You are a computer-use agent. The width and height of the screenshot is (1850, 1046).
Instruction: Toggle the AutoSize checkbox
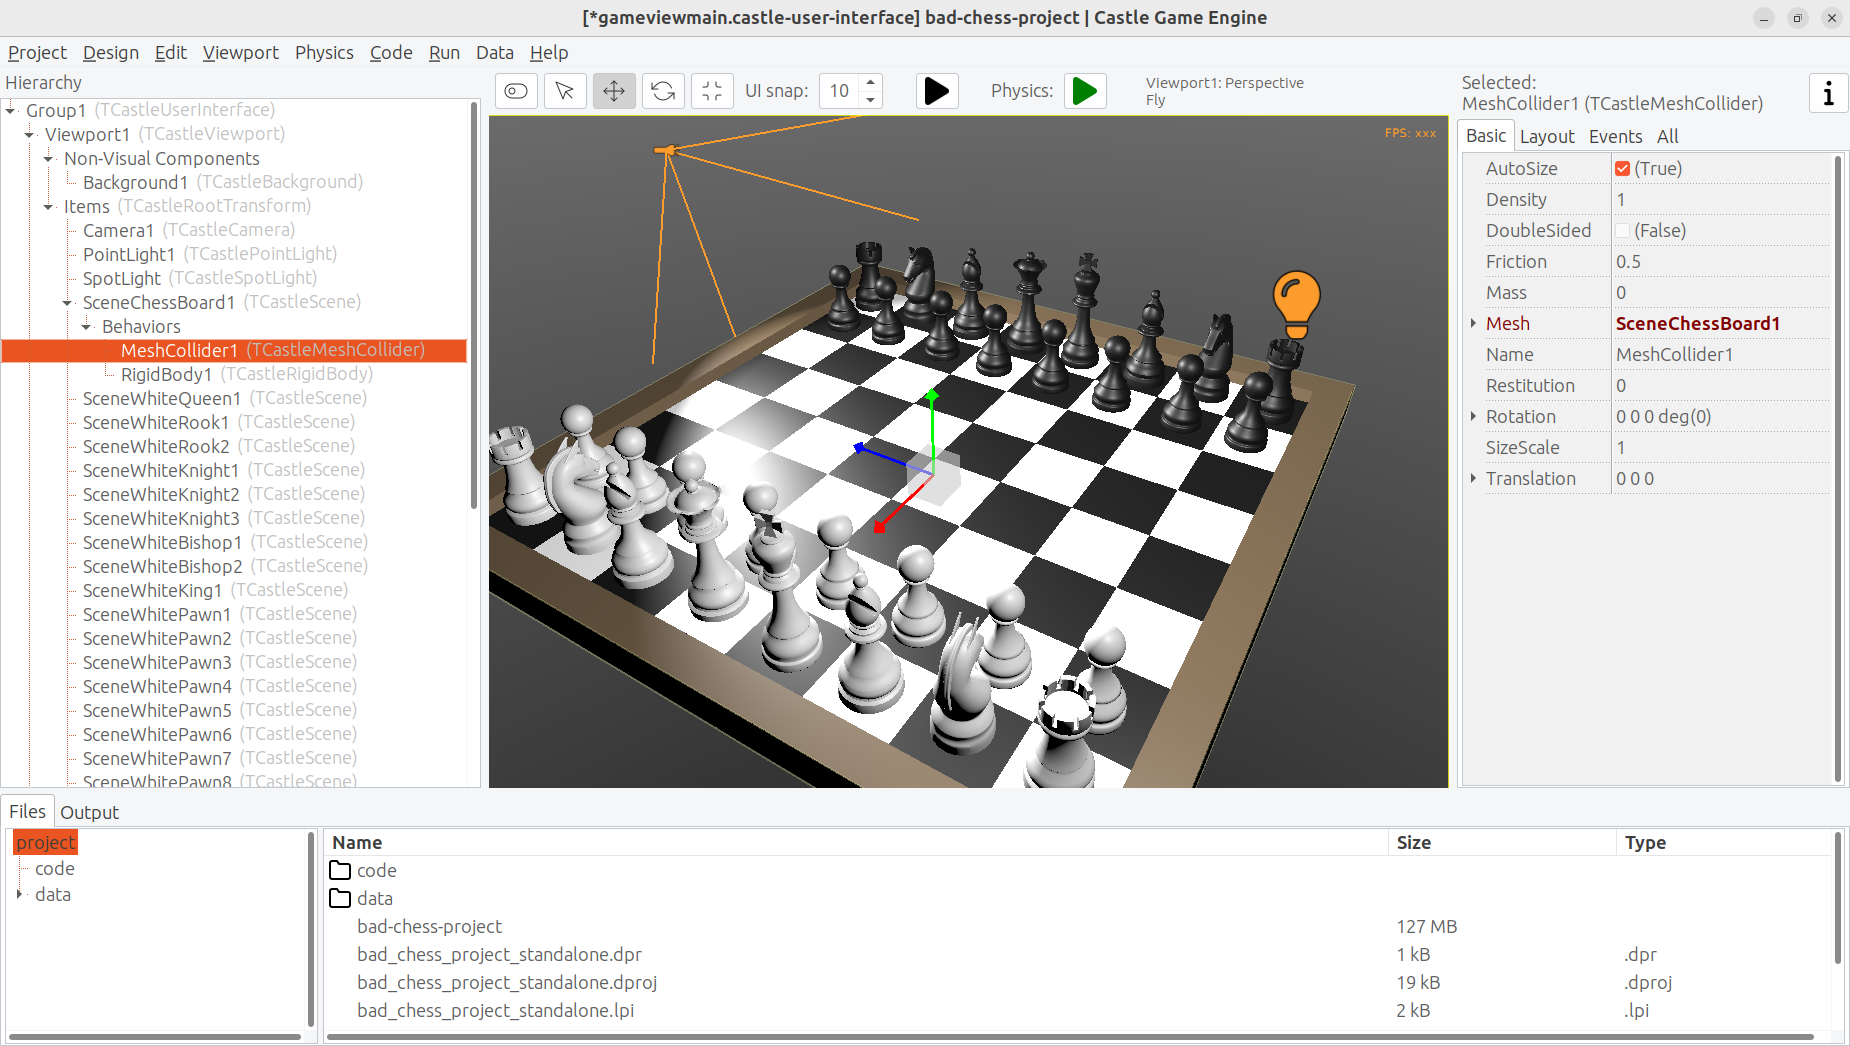pyautogui.click(x=1622, y=169)
